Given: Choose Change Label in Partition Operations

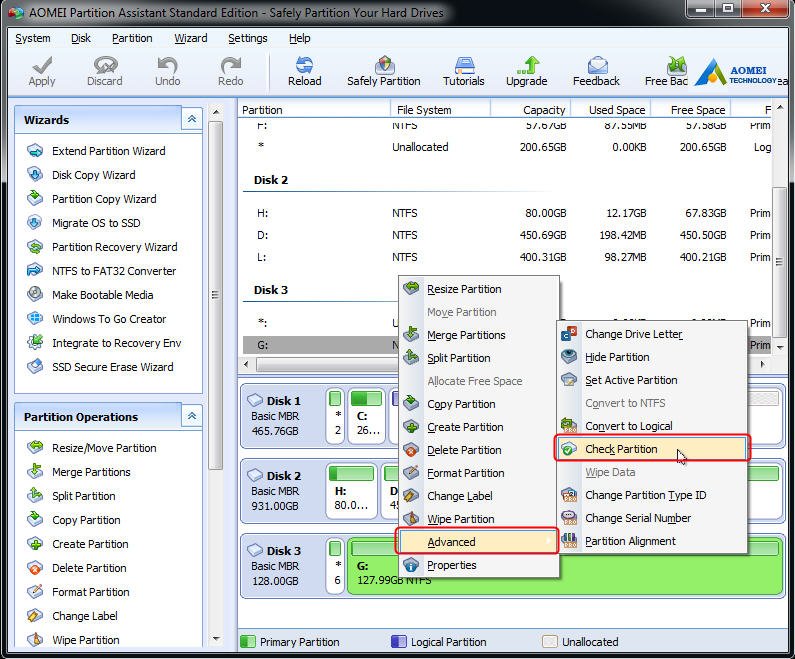Looking at the screenshot, I should point(72,616).
